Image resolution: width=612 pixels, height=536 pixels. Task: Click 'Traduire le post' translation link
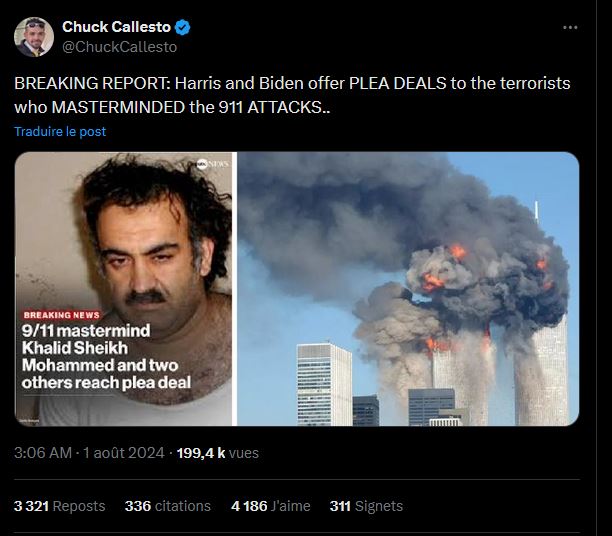point(60,131)
